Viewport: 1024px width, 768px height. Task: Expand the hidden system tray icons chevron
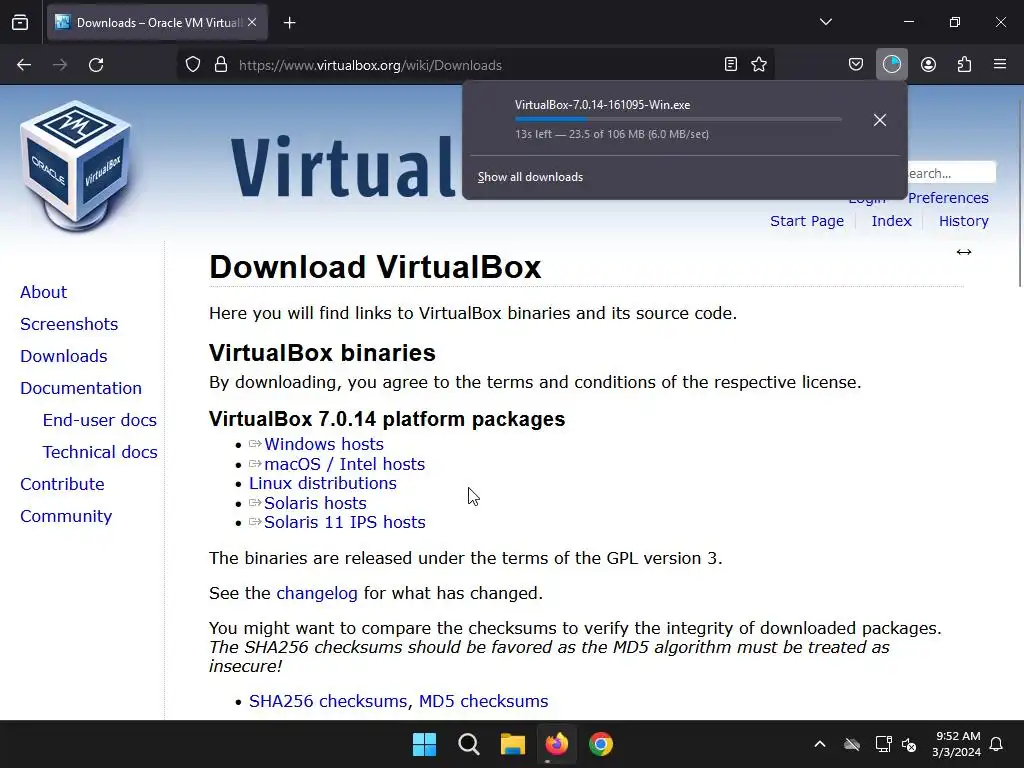[x=820, y=744]
